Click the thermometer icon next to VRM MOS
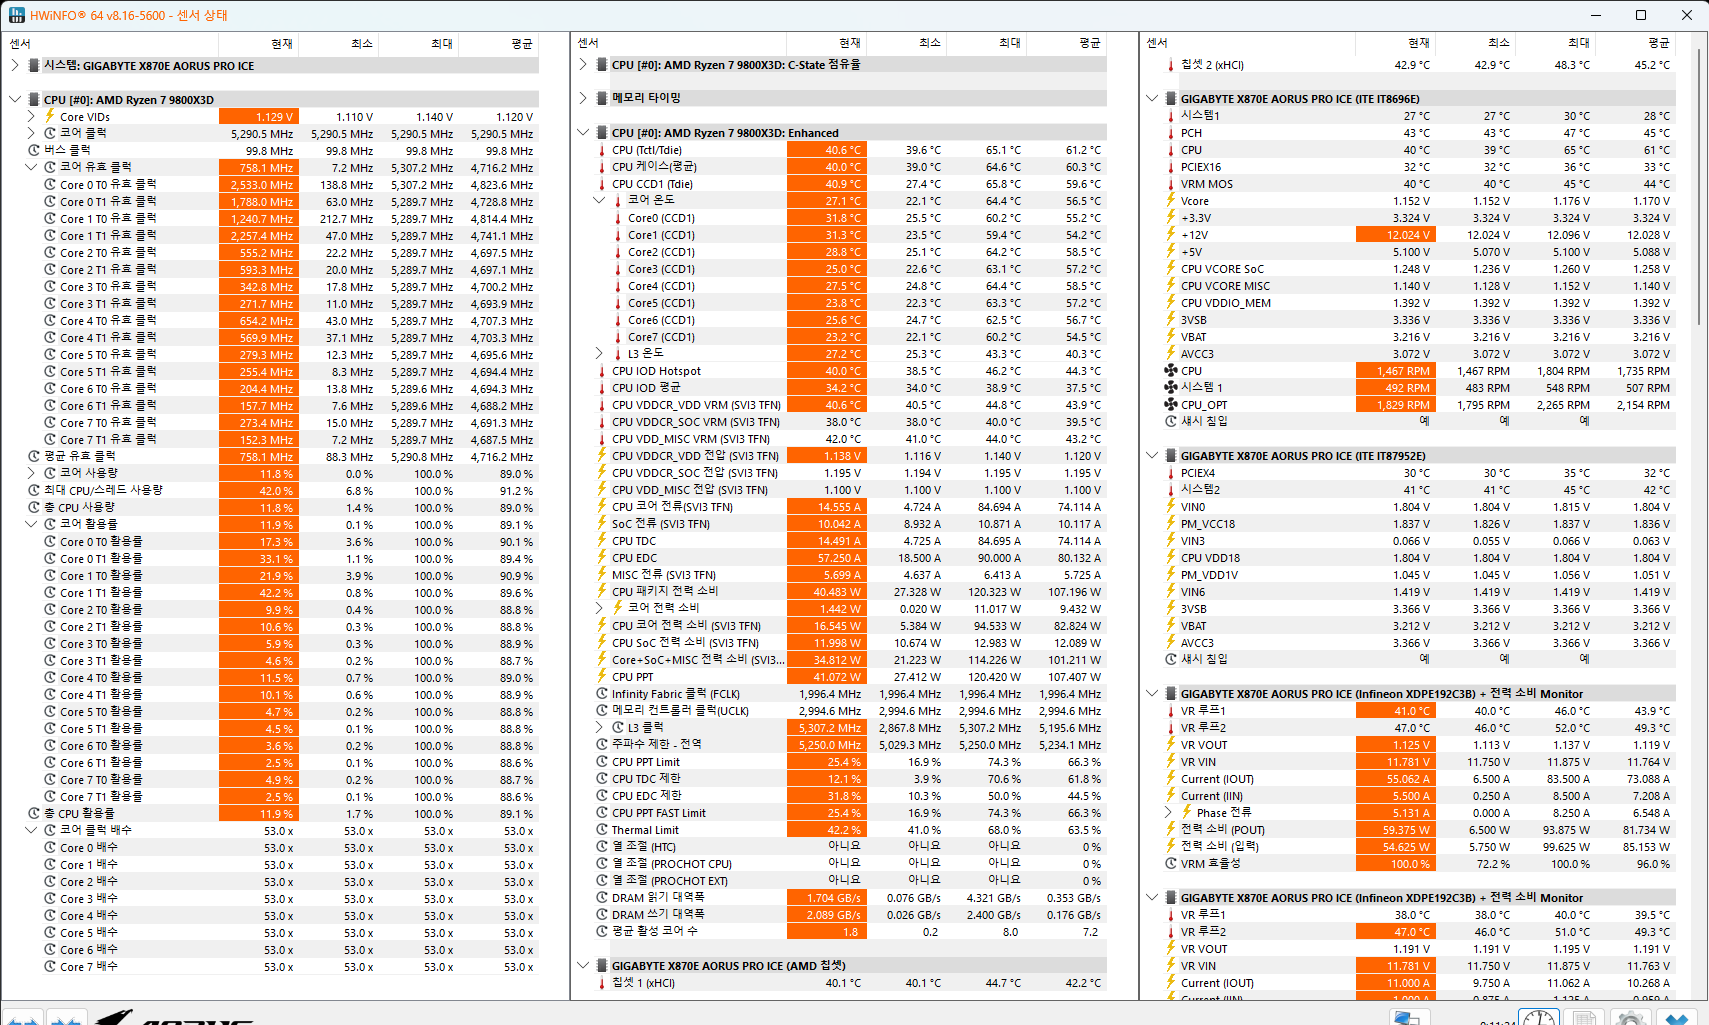Screen dimensions: 1709x1025 tap(1170, 184)
